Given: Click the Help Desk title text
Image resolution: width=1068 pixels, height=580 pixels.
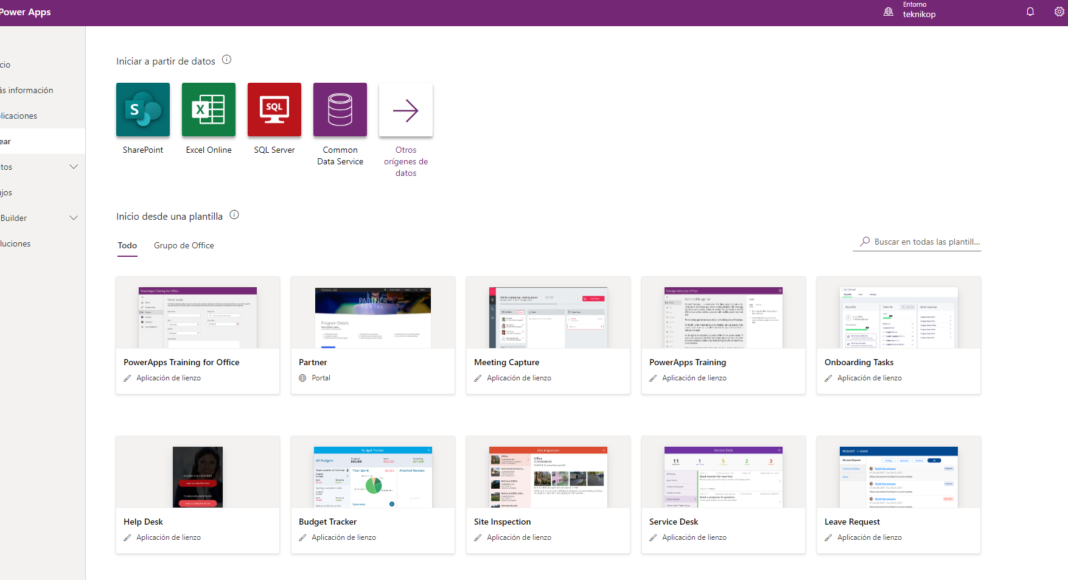Looking at the screenshot, I should point(143,521).
